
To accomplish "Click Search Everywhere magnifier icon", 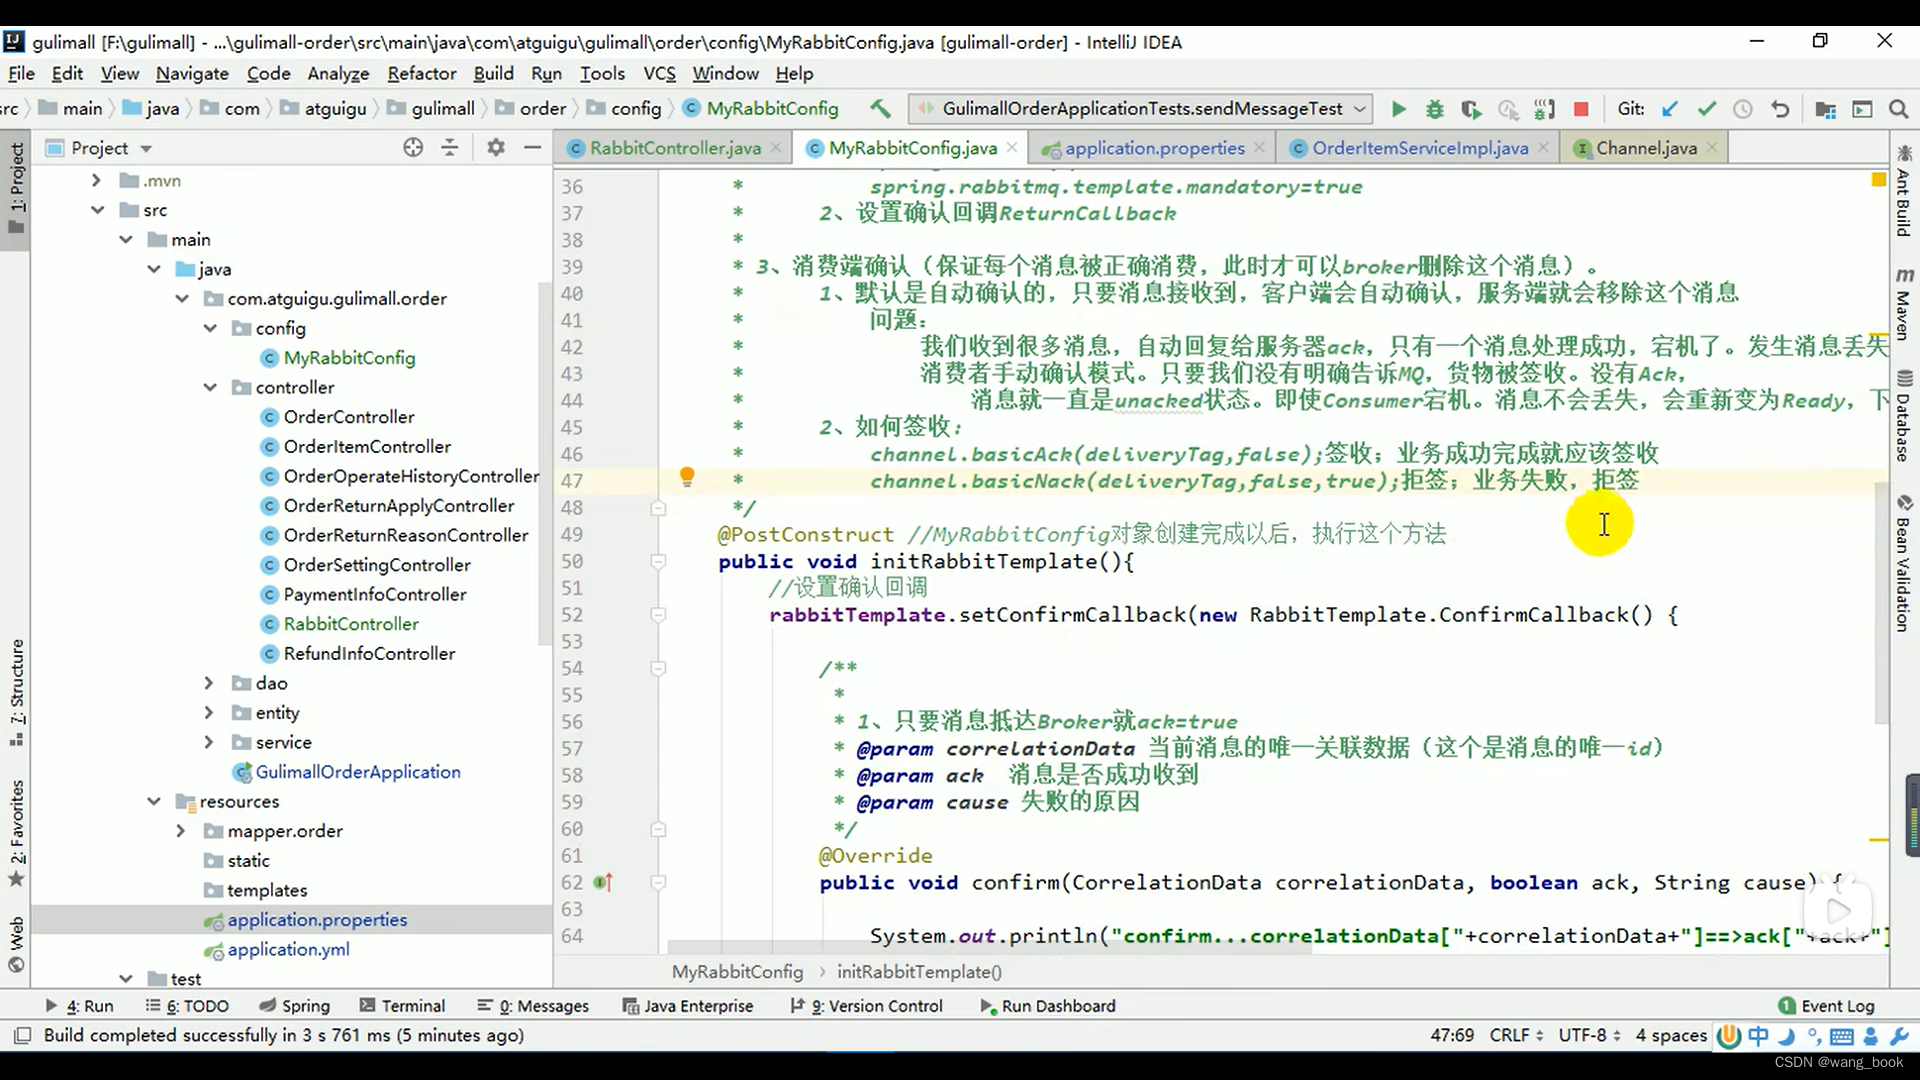I will (1898, 109).
